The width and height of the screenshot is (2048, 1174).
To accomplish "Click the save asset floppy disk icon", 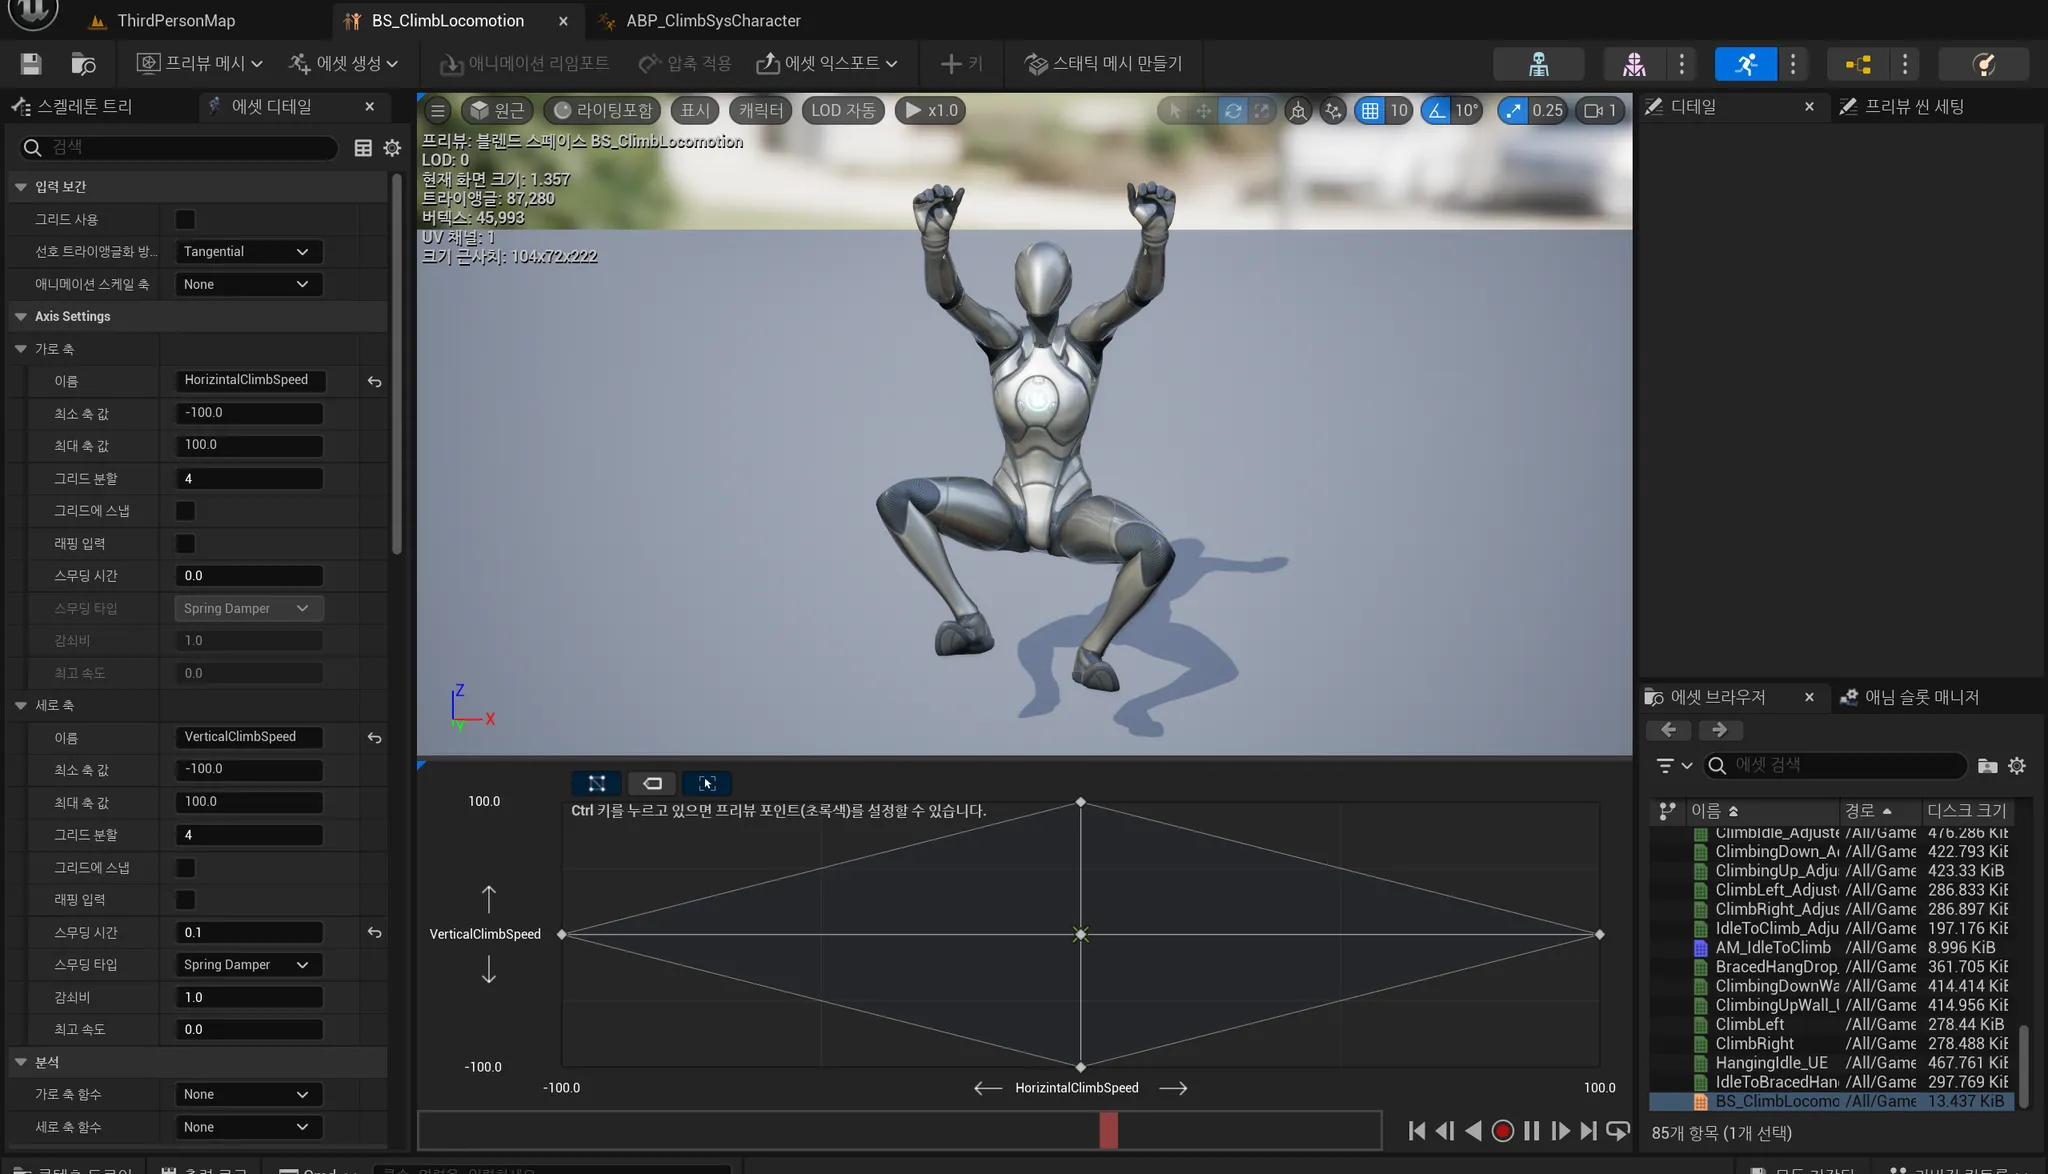I will coord(31,64).
